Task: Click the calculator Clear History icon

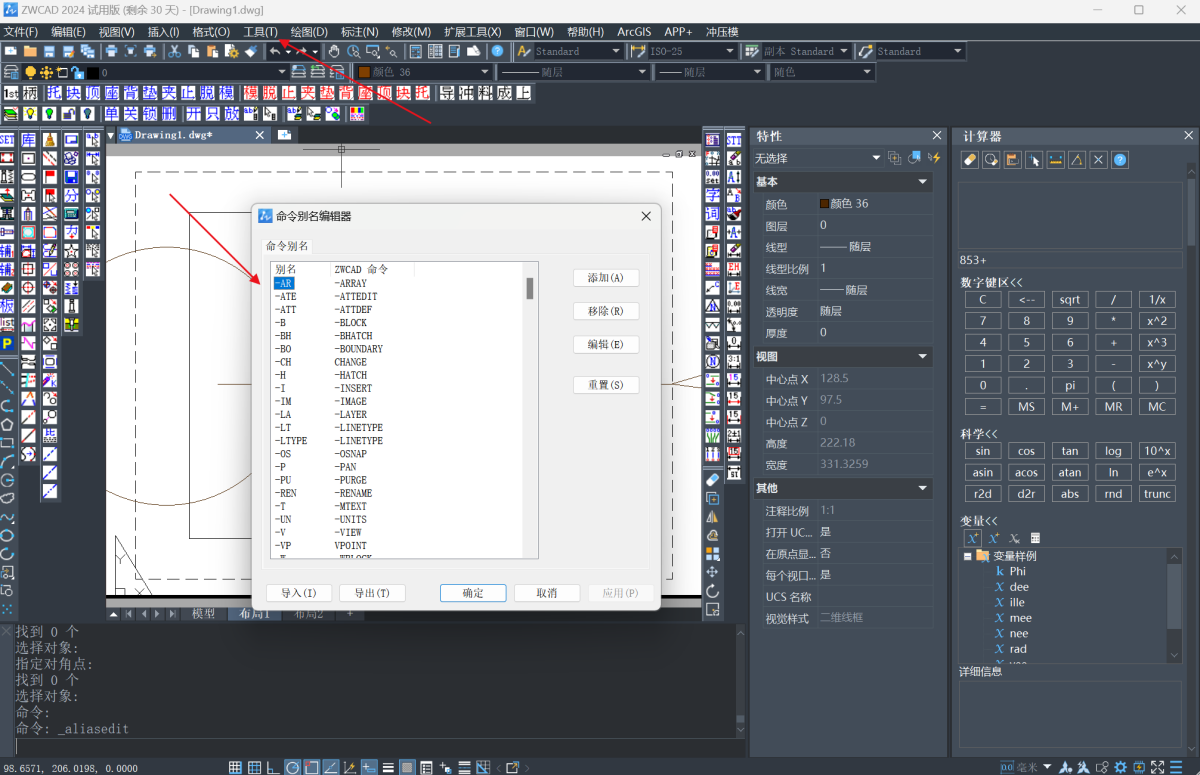Action: pyautogui.click(x=991, y=159)
